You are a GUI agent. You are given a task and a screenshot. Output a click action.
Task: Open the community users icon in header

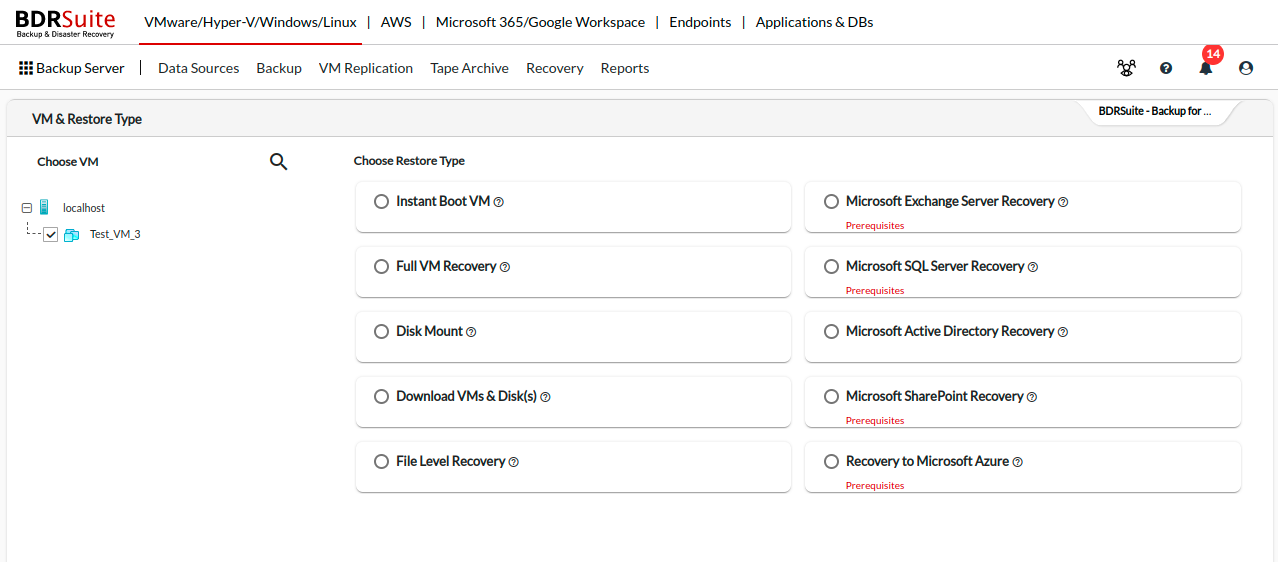tap(1126, 68)
